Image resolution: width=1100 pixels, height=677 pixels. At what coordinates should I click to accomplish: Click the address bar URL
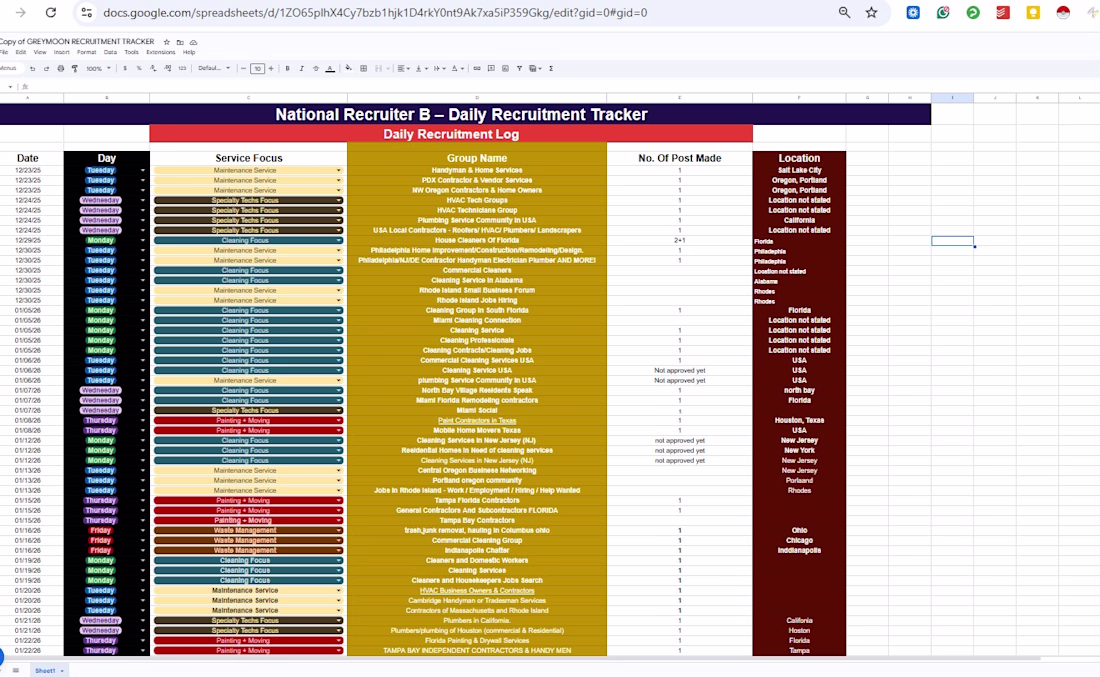click(x=375, y=13)
